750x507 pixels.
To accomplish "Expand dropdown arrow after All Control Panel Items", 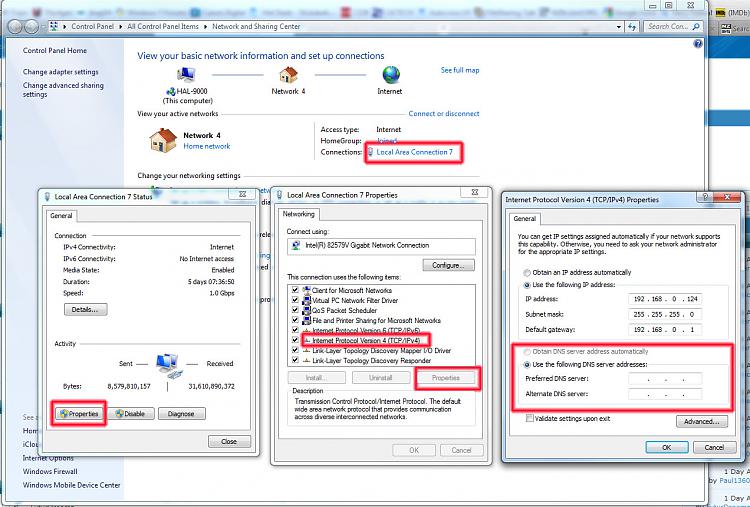I will click(x=206, y=27).
